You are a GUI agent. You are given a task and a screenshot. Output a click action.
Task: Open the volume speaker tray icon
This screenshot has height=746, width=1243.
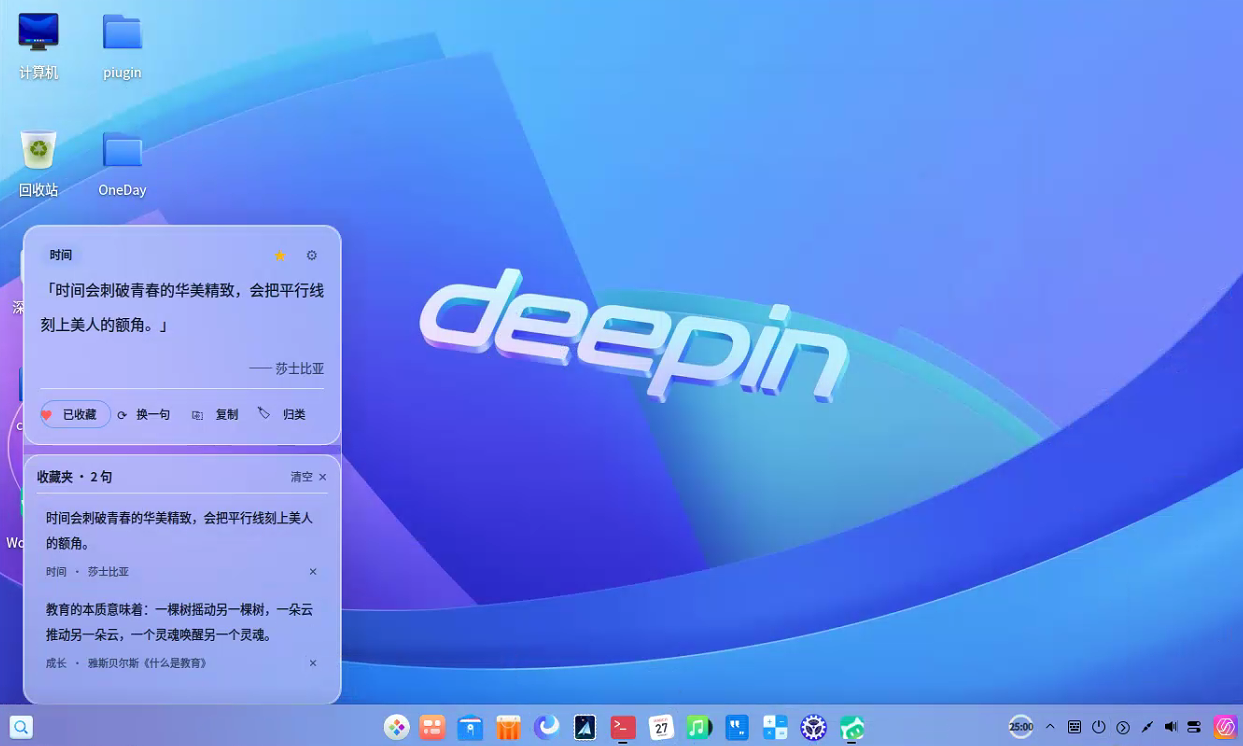[1171, 727]
